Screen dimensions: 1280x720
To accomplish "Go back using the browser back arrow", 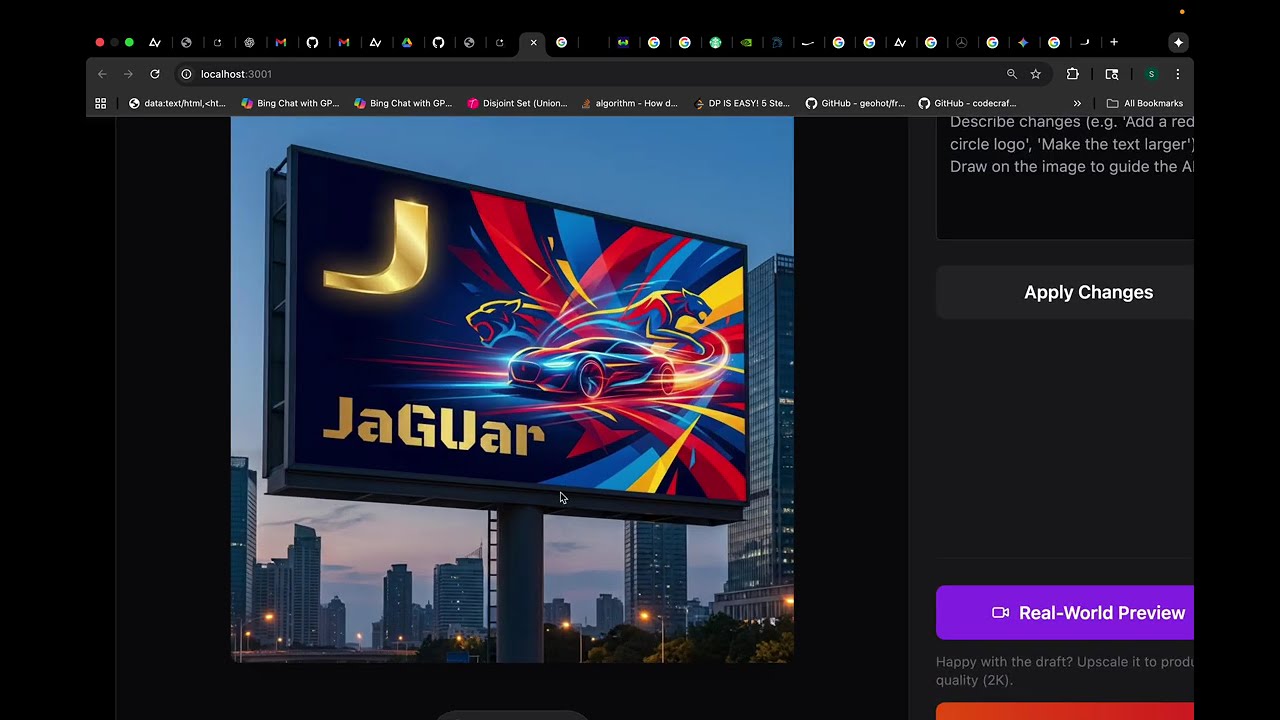I will pos(102,74).
